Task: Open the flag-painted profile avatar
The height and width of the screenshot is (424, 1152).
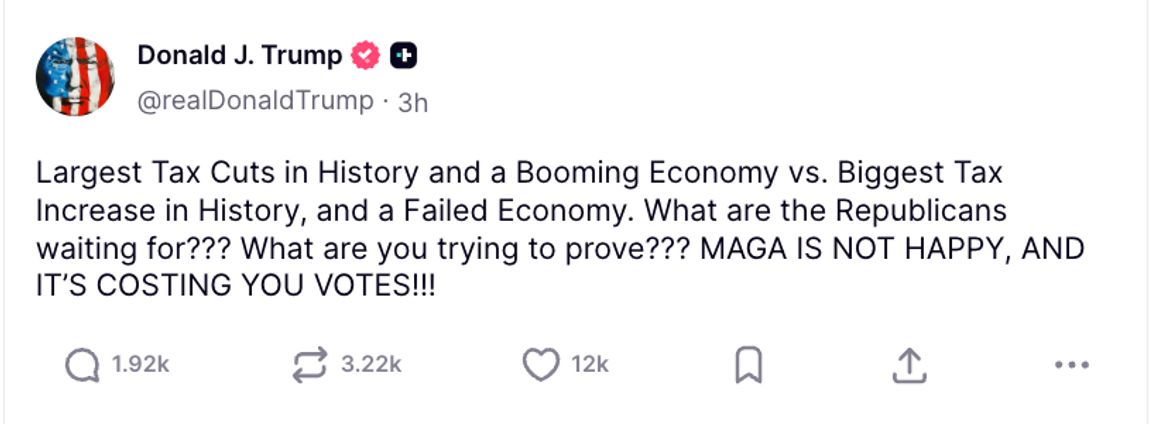Action: [75, 77]
